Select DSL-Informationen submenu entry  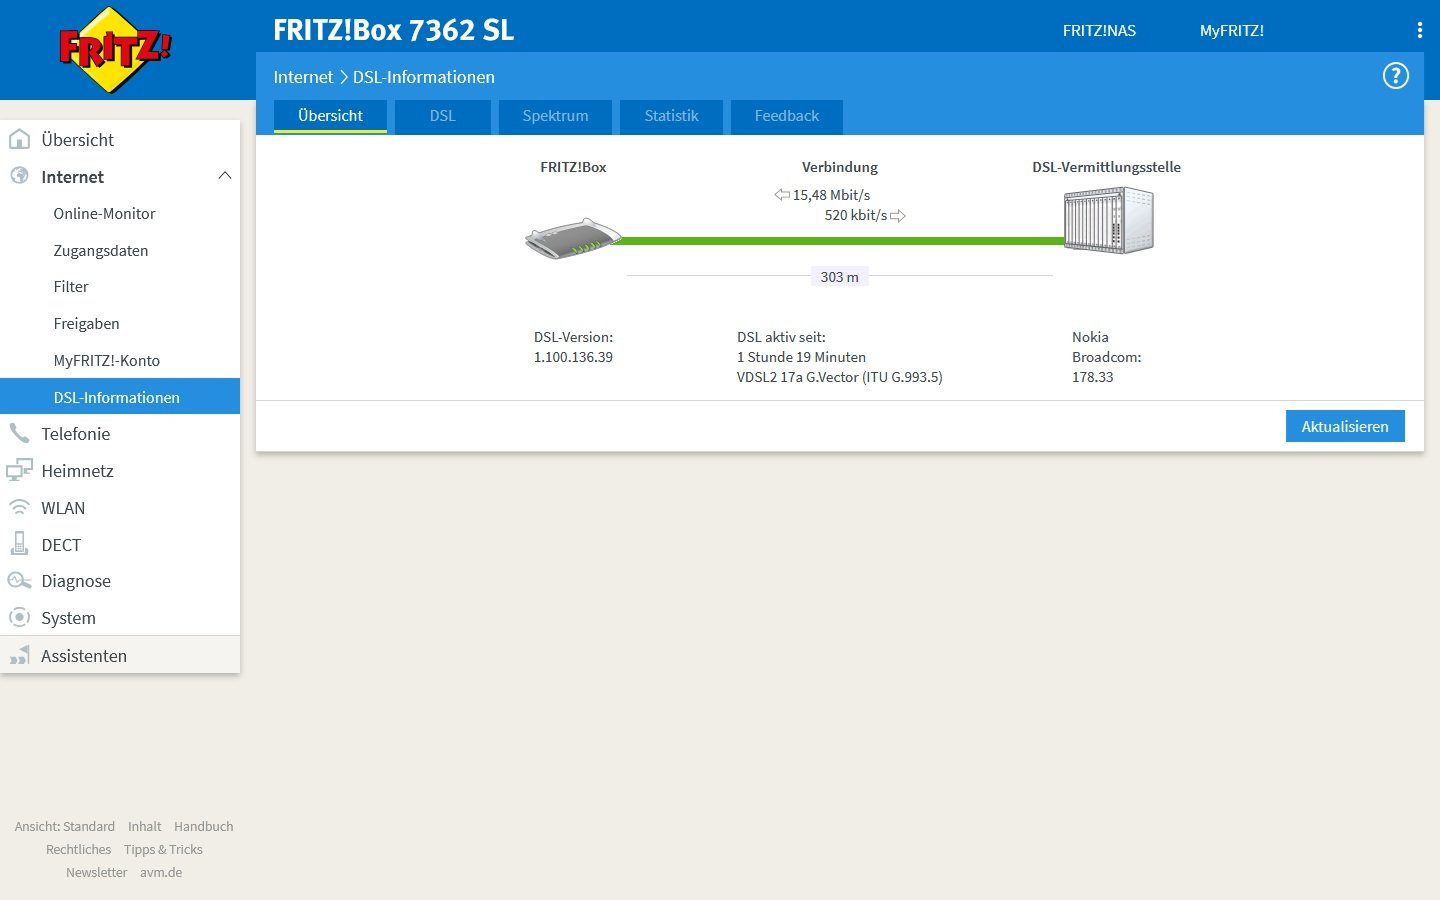tap(120, 396)
